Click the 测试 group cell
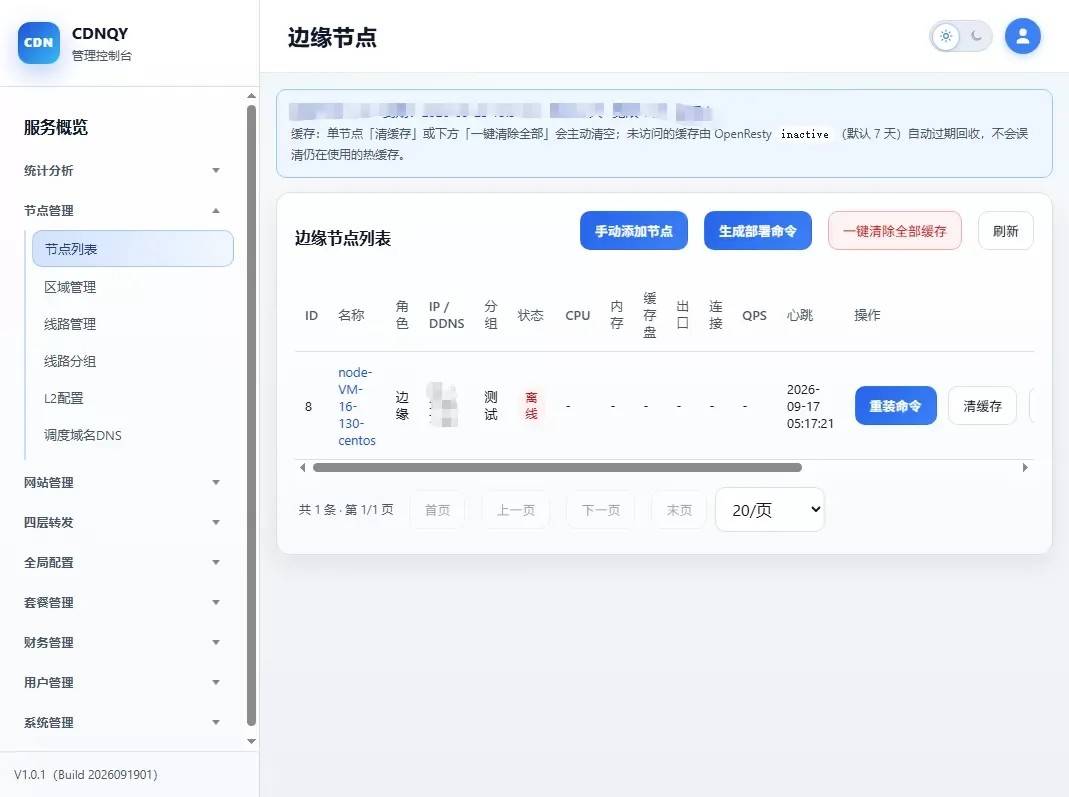 pyautogui.click(x=491, y=406)
